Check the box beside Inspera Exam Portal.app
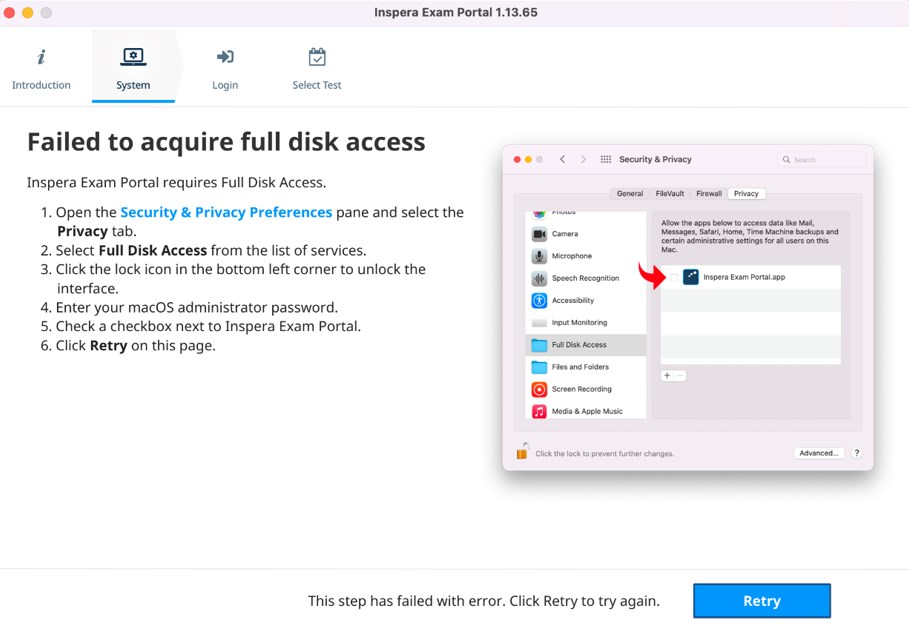Viewport: 909px width, 627px height. [674, 277]
